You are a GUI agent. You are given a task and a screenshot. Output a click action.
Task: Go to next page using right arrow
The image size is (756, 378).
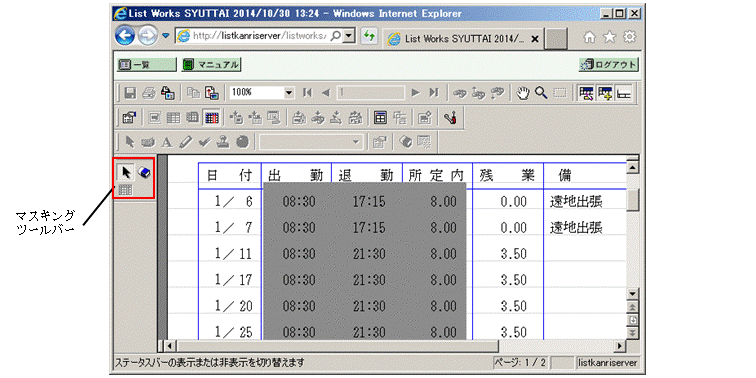pyautogui.click(x=416, y=93)
